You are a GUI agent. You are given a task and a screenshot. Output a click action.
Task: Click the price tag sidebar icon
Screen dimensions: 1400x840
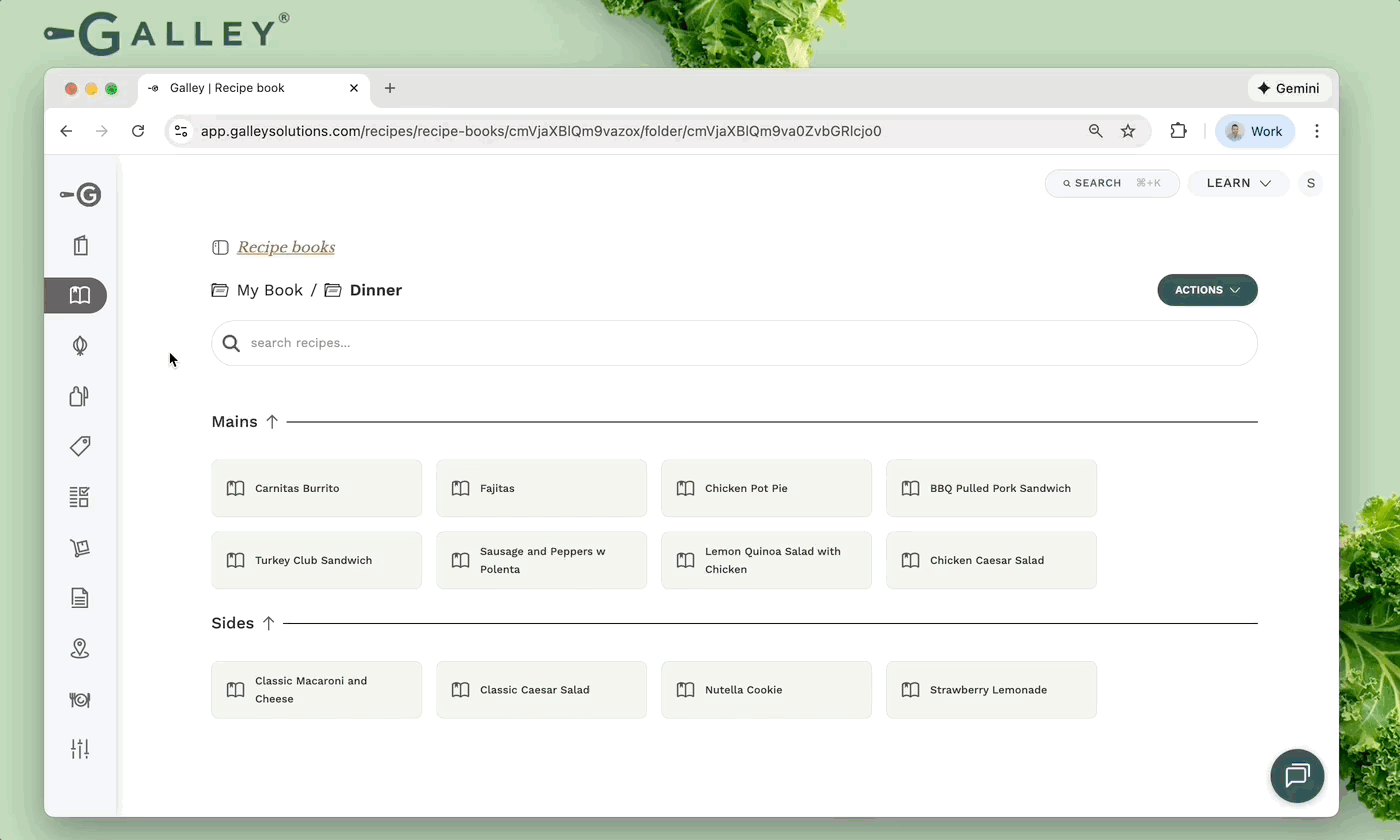pos(80,446)
